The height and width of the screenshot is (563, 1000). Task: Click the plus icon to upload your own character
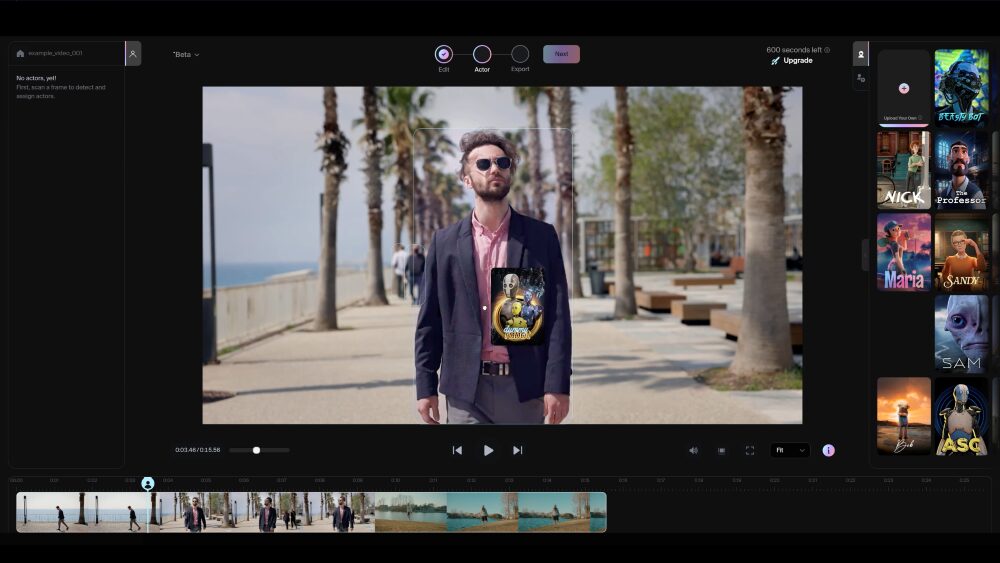pyautogui.click(x=904, y=88)
